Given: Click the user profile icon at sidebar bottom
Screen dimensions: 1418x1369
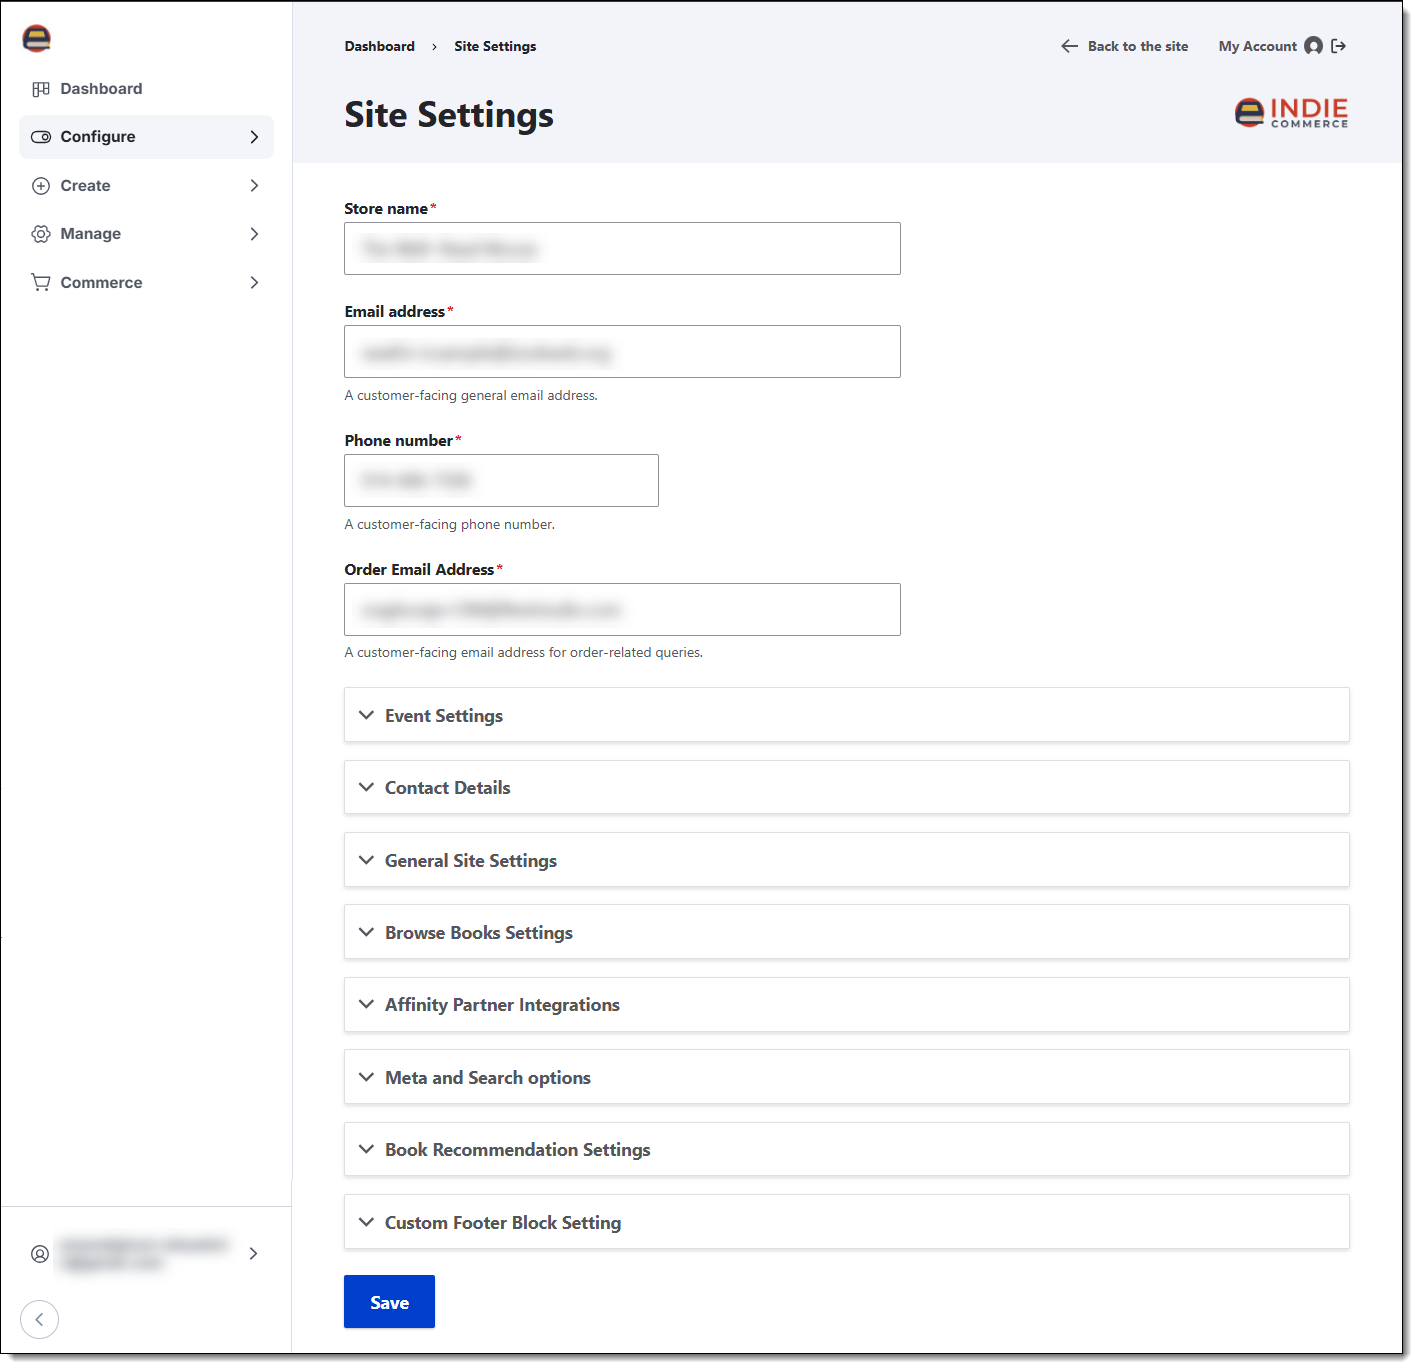Looking at the screenshot, I should tap(40, 1254).
